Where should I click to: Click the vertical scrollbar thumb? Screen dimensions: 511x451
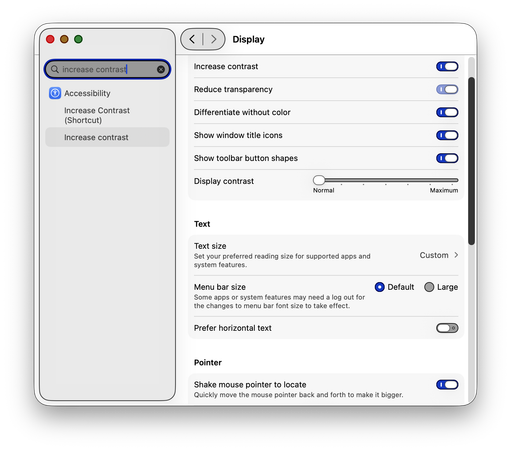click(x=471, y=161)
